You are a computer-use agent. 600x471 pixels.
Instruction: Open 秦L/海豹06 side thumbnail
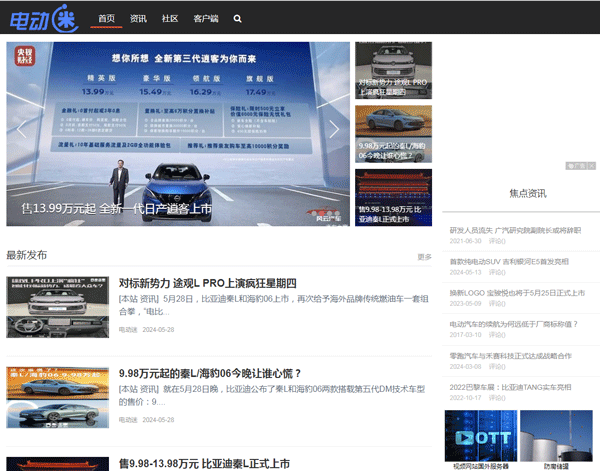click(x=393, y=134)
